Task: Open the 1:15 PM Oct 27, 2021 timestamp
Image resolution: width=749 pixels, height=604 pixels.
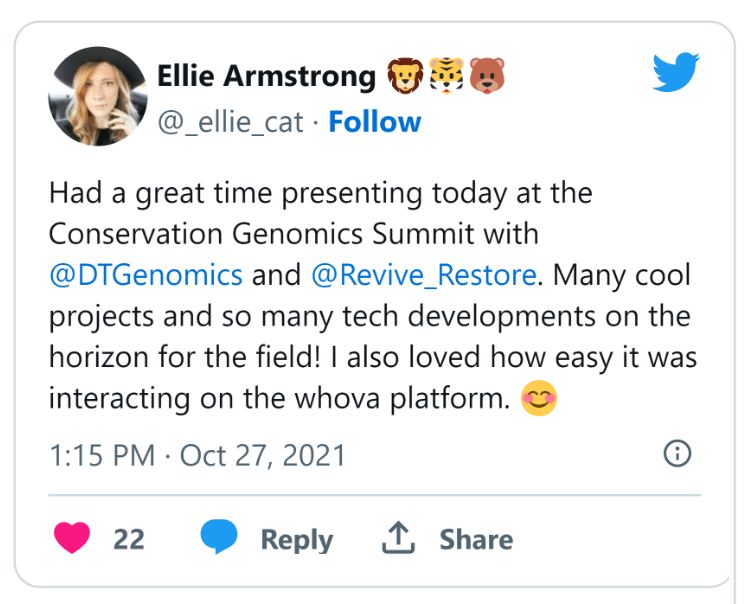Action: [197, 455]
